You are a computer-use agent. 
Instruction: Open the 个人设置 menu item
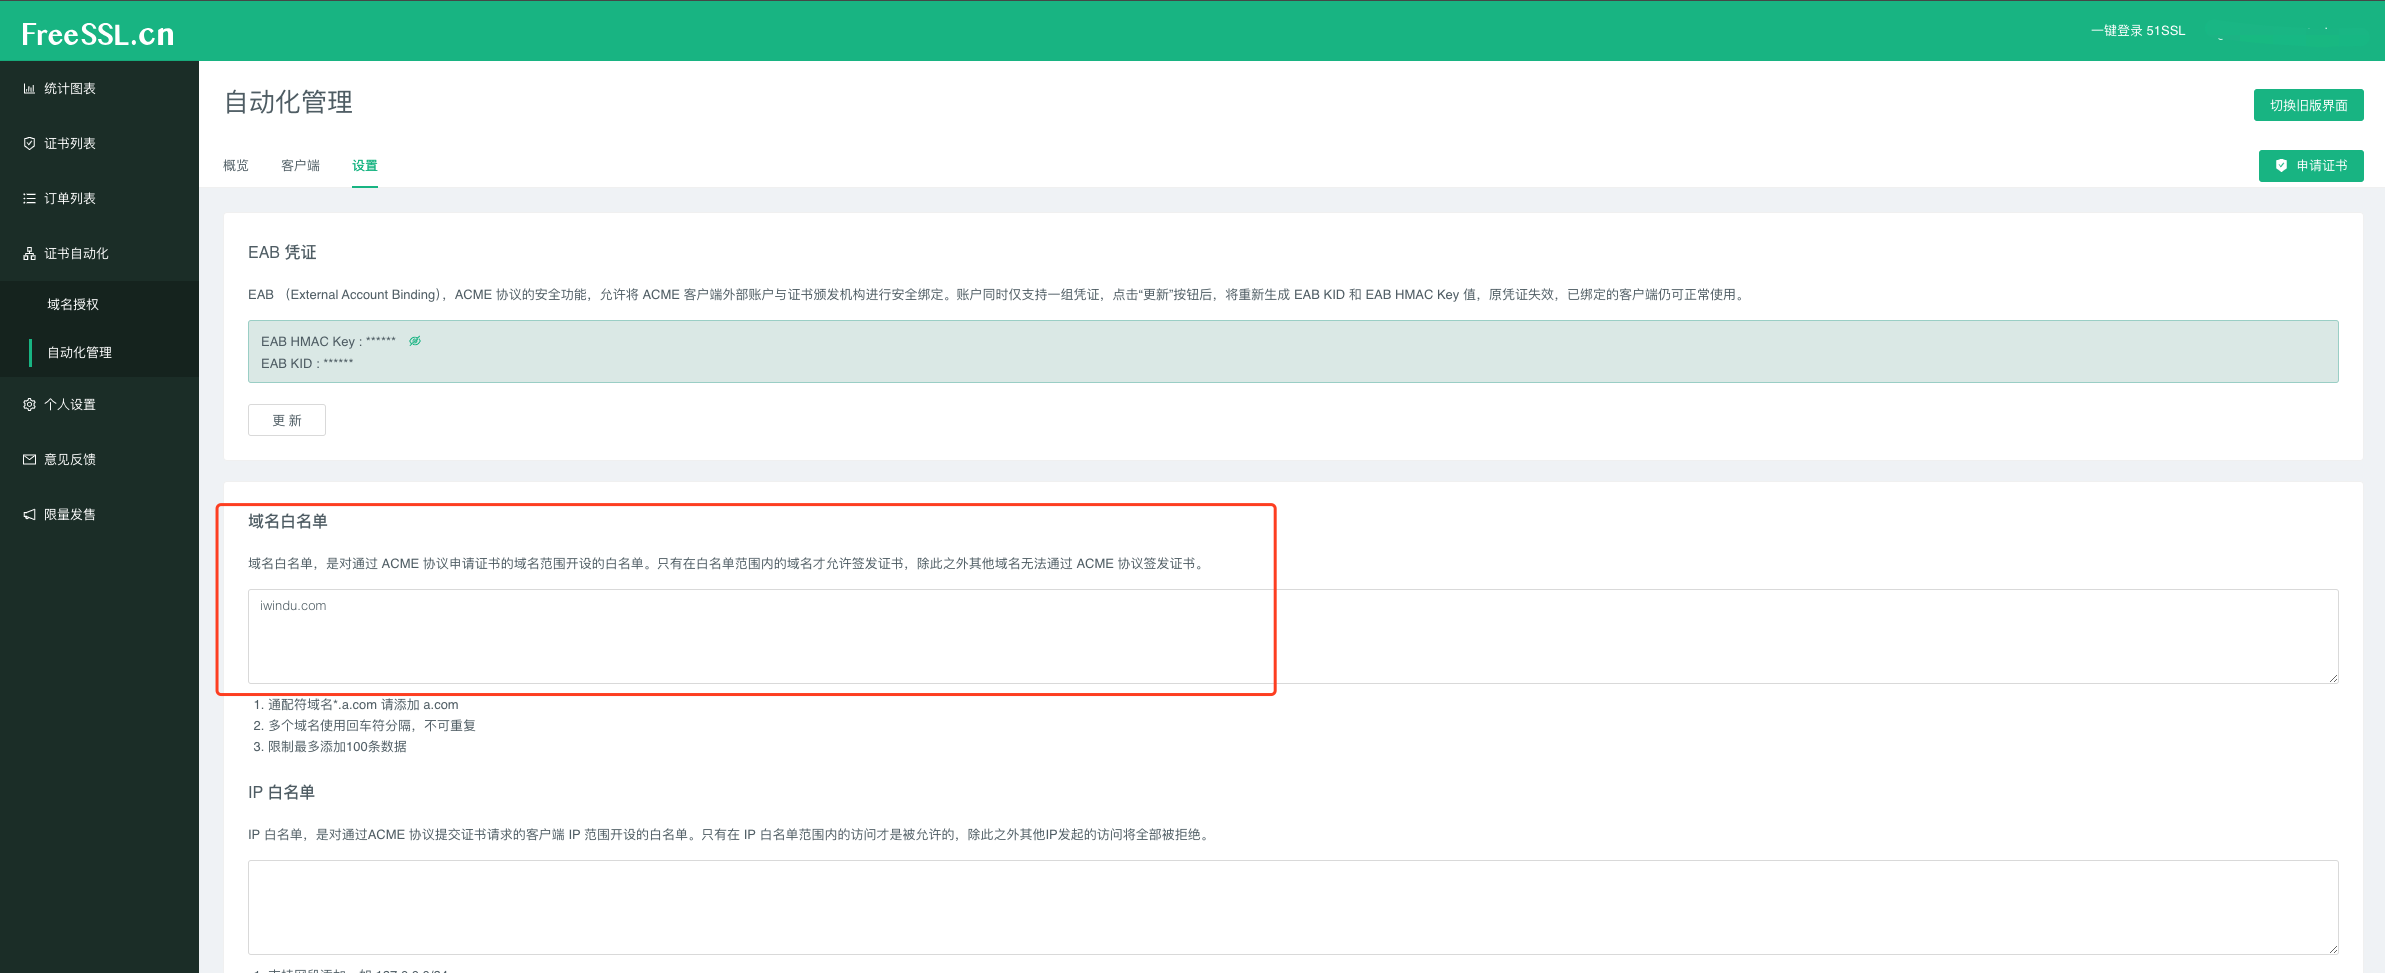[99, 405]
